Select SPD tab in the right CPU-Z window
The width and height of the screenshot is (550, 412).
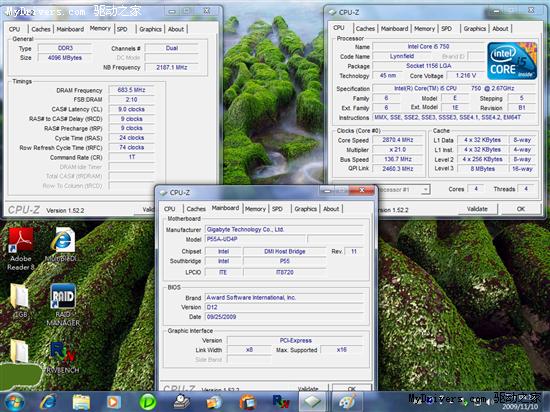point(446,28)
